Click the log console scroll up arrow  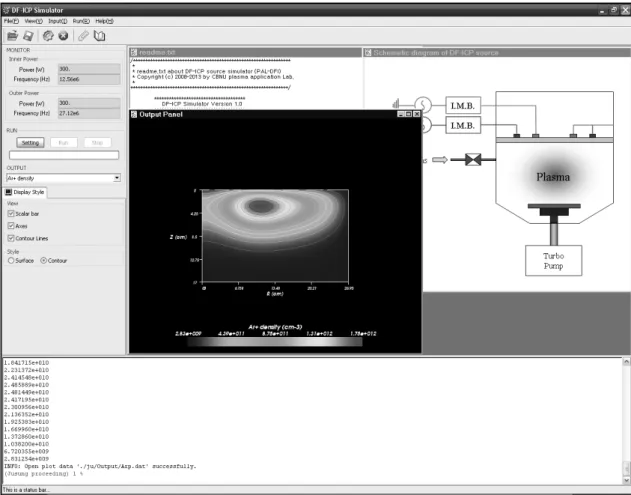click(626, 362)
